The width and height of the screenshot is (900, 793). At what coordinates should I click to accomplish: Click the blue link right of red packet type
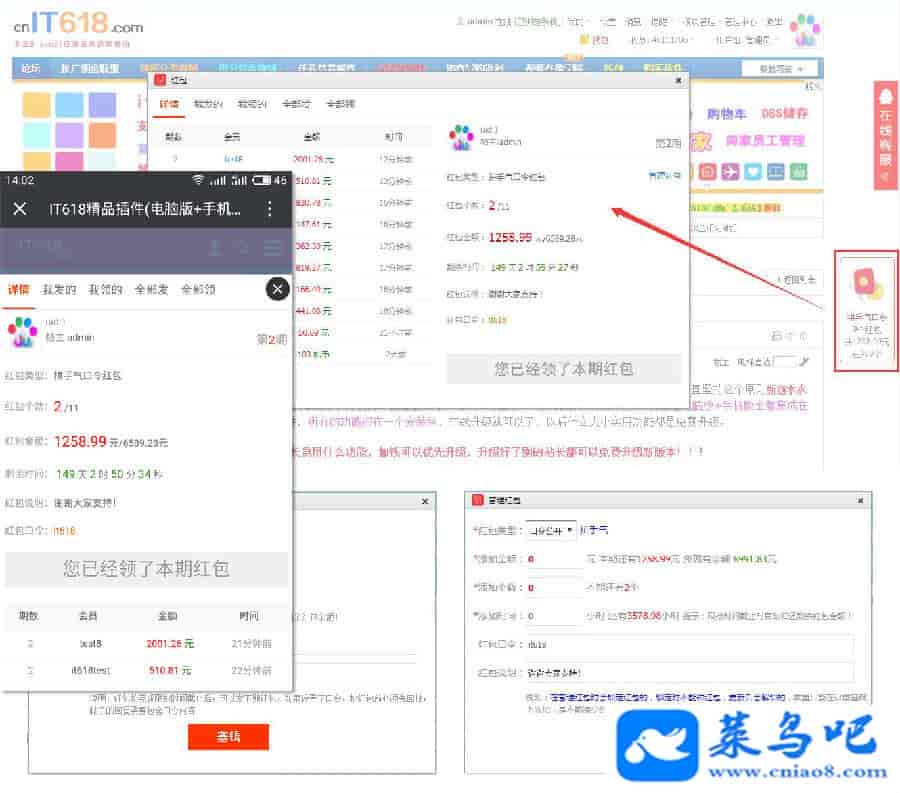coord(664,175)
